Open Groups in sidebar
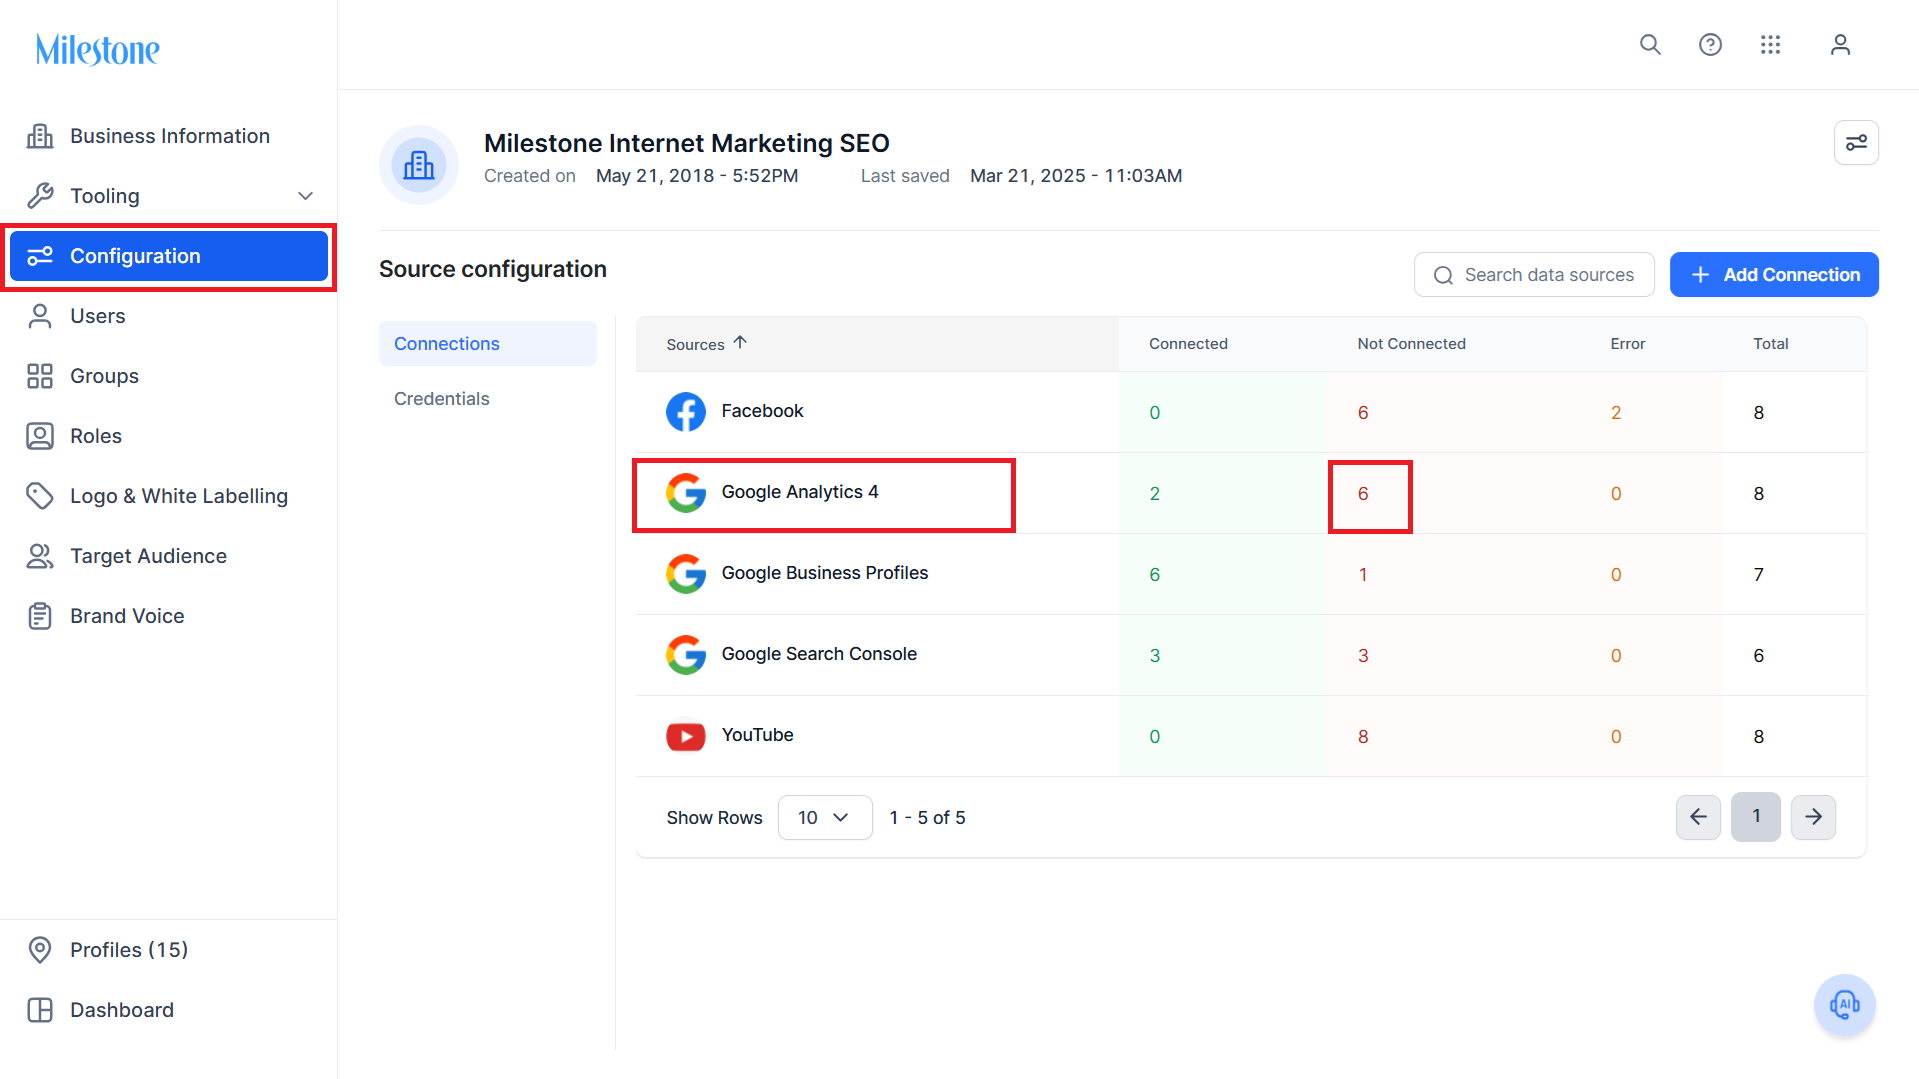The width and height of the screenshot is (1919, 1079). 168,376
